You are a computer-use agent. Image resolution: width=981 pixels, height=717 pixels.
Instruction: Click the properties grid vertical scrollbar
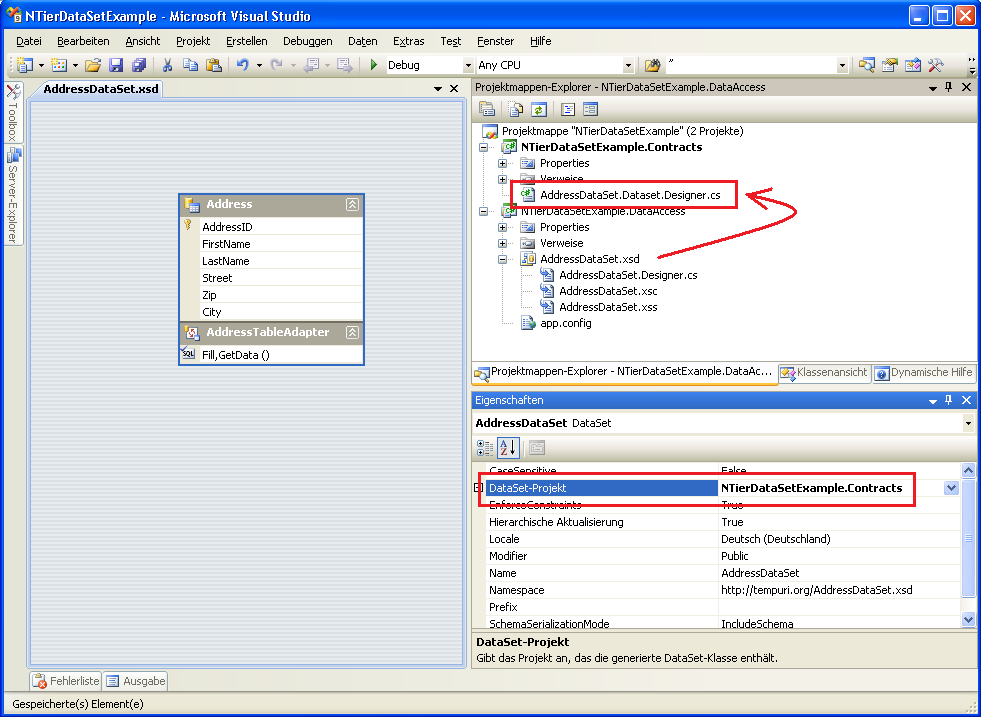tap(967, 540)
